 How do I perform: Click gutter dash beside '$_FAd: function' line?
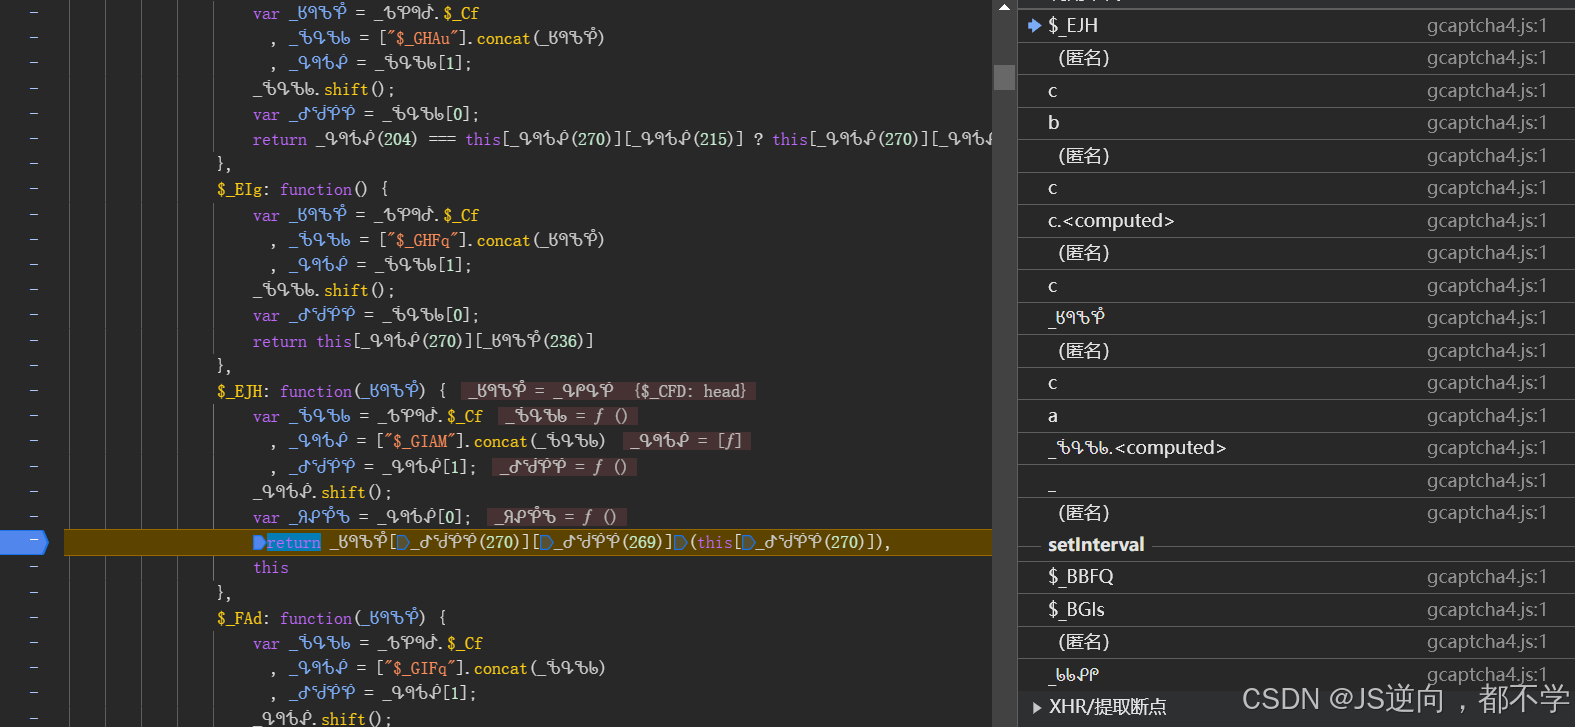coord(34,617)
